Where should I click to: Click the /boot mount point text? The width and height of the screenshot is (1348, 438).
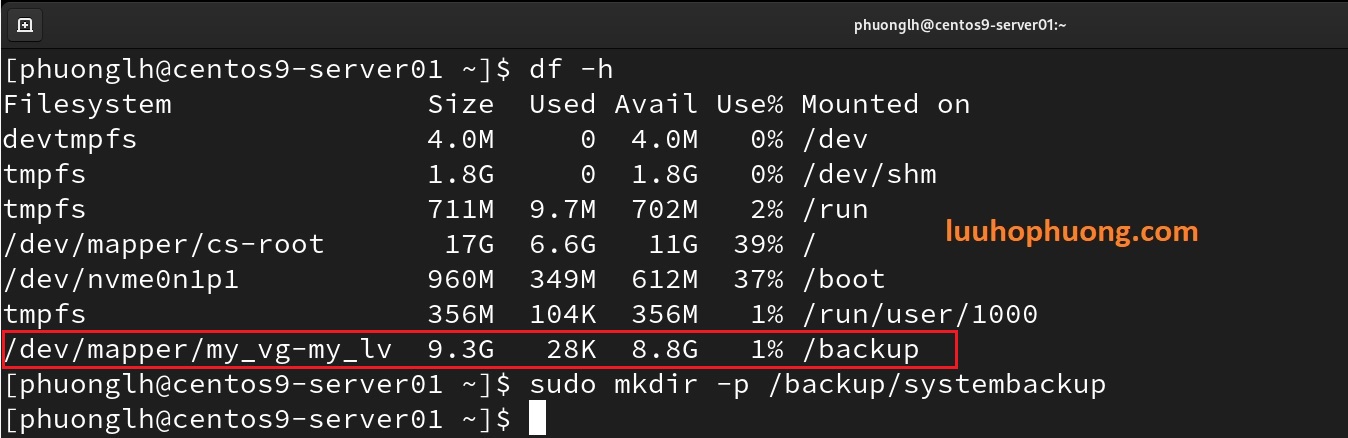[x=843, y=280]
